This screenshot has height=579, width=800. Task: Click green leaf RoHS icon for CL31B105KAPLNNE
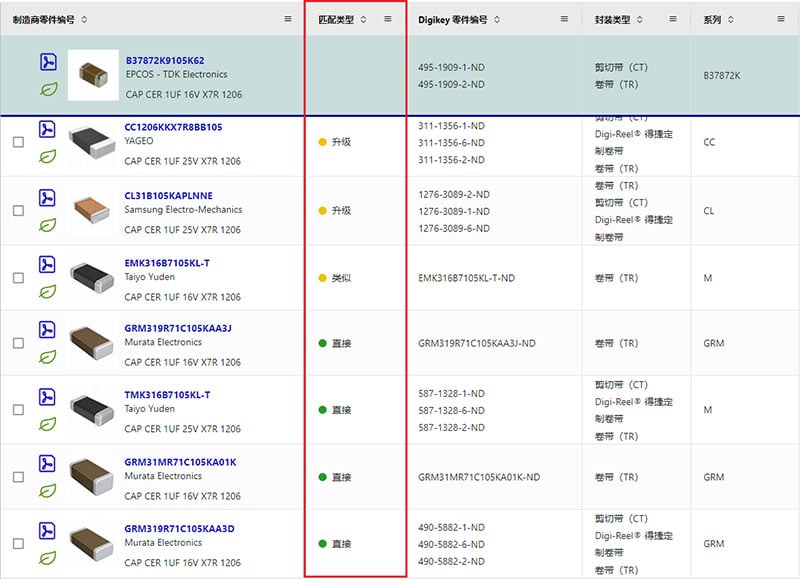[x=47, y=224]
